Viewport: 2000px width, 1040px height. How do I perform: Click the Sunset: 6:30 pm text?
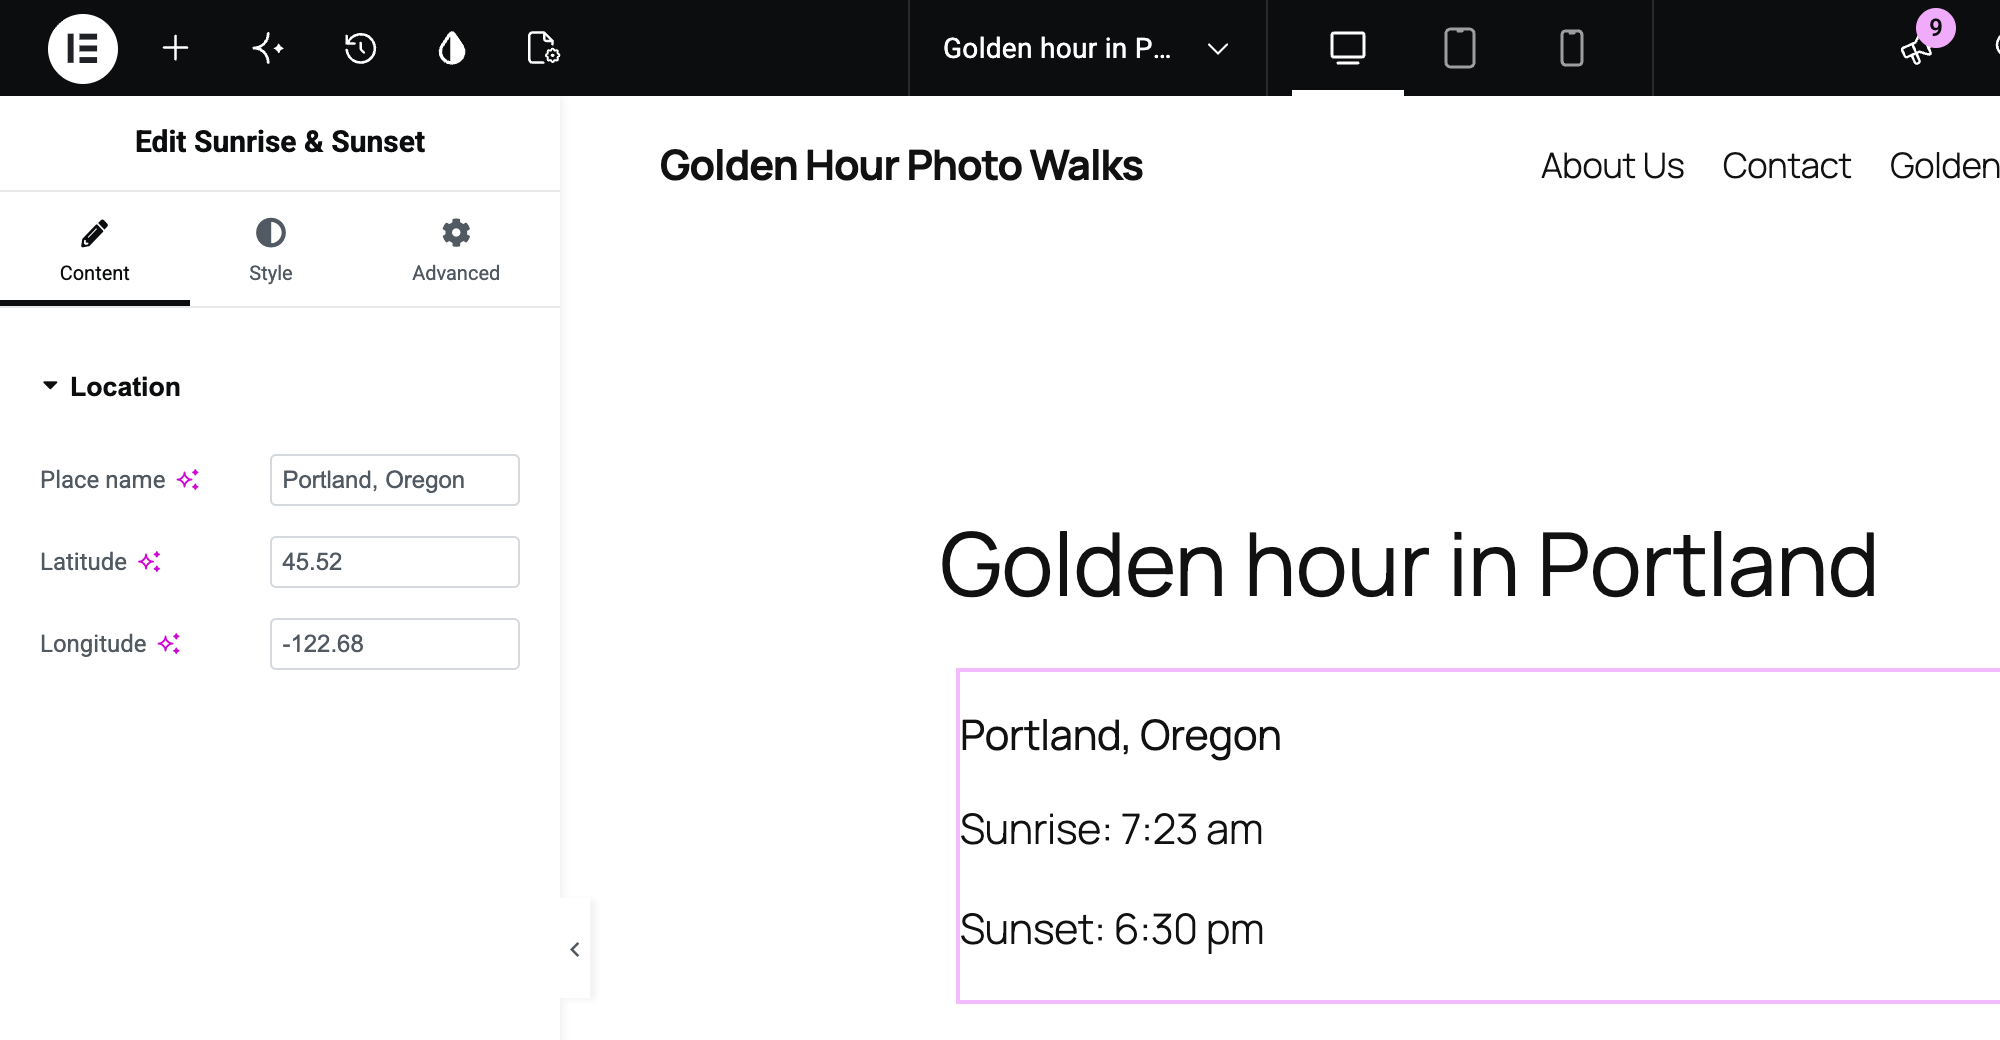1112,930
